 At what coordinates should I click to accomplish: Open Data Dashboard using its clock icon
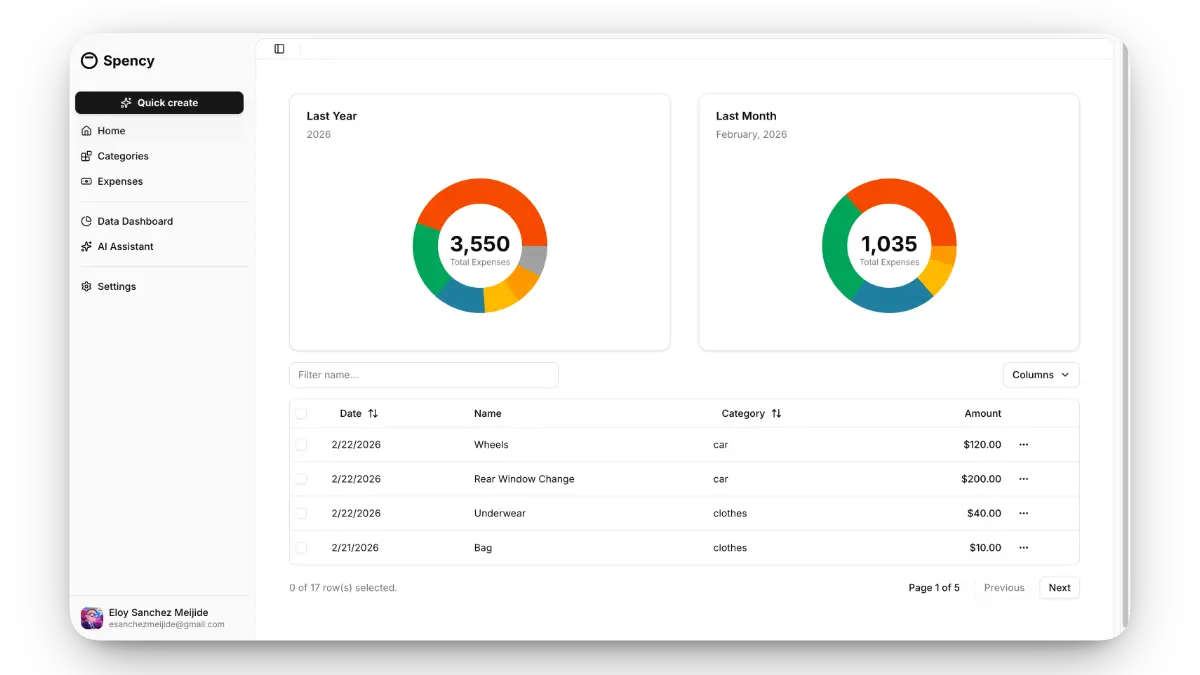(x=87, y=221)
